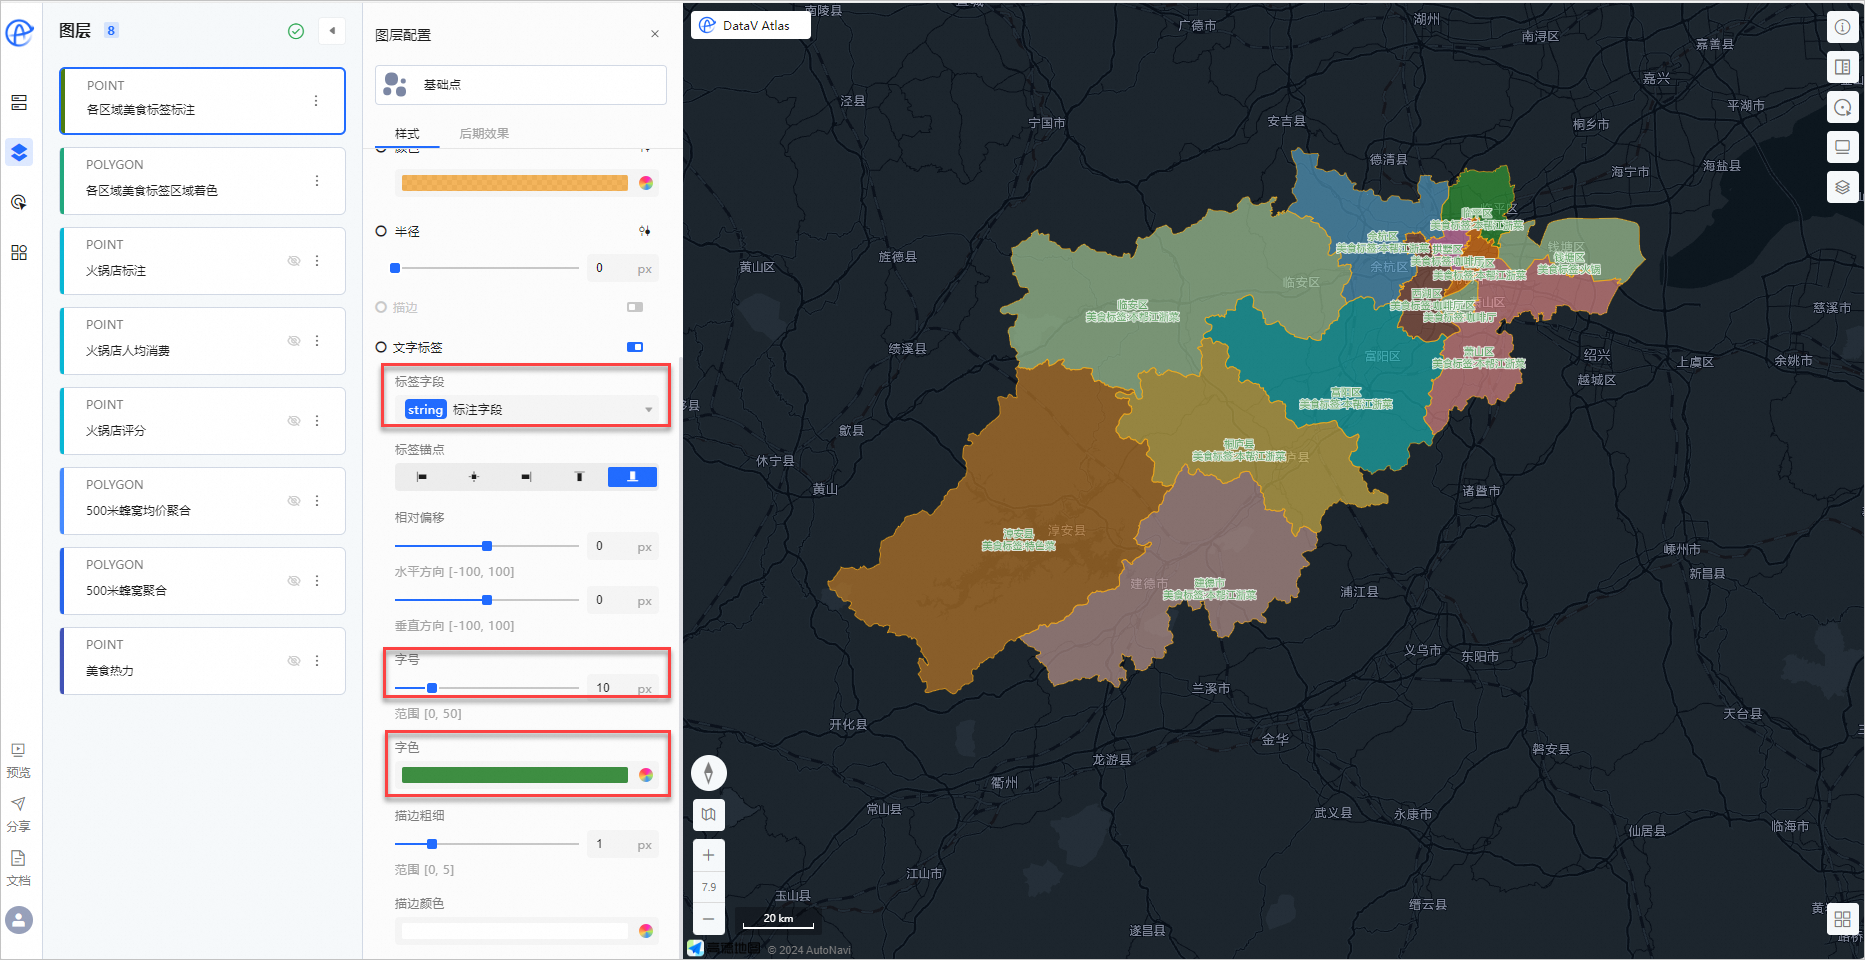Select bottom label anchor alignment
The image size is (1865, 960).
tap(632, 477)
